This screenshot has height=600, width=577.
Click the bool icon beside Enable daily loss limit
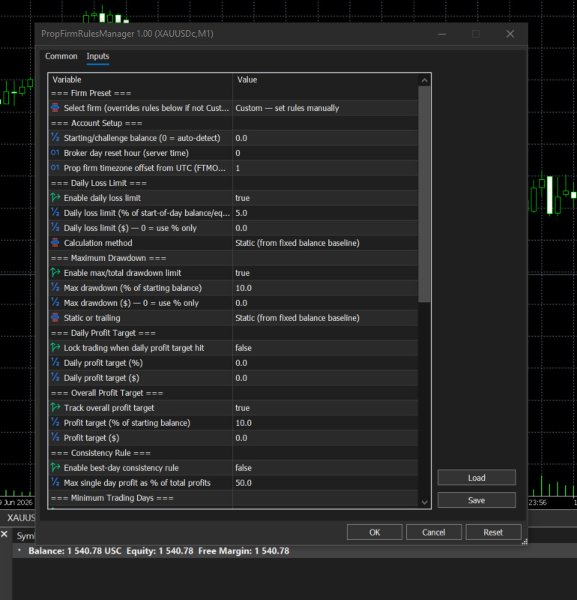pos(55,198)
